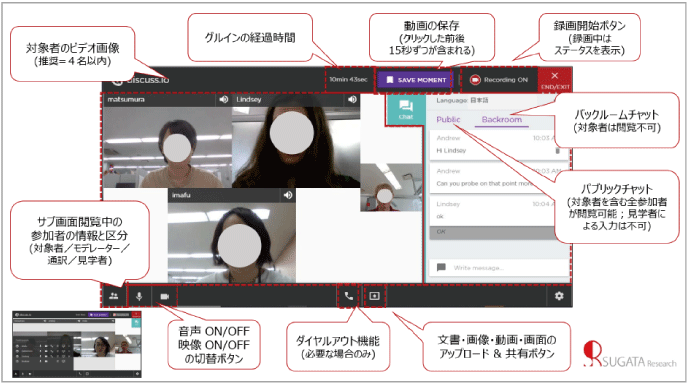The height and width of the screenshot is (388, 690).
Task: Select imafu's video feed
Action: pos(233,243)
